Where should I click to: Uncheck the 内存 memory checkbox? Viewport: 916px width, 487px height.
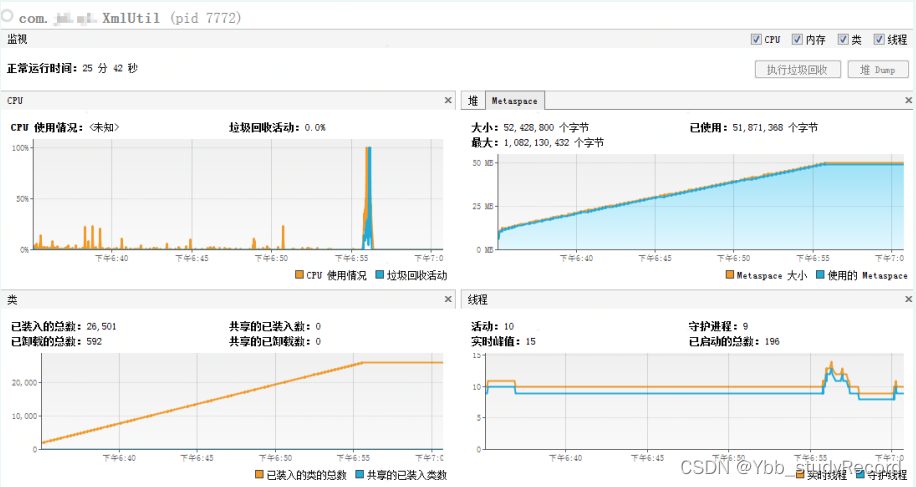point(797,39)
